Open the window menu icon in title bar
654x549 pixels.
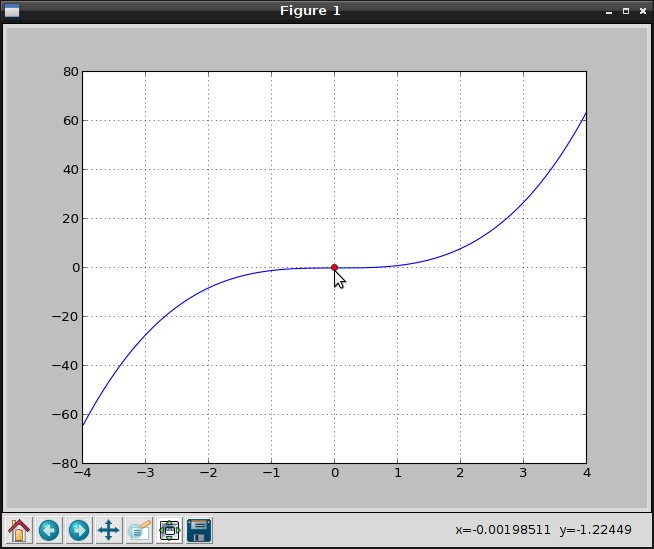pyautogui.click(x=12, y=11)
